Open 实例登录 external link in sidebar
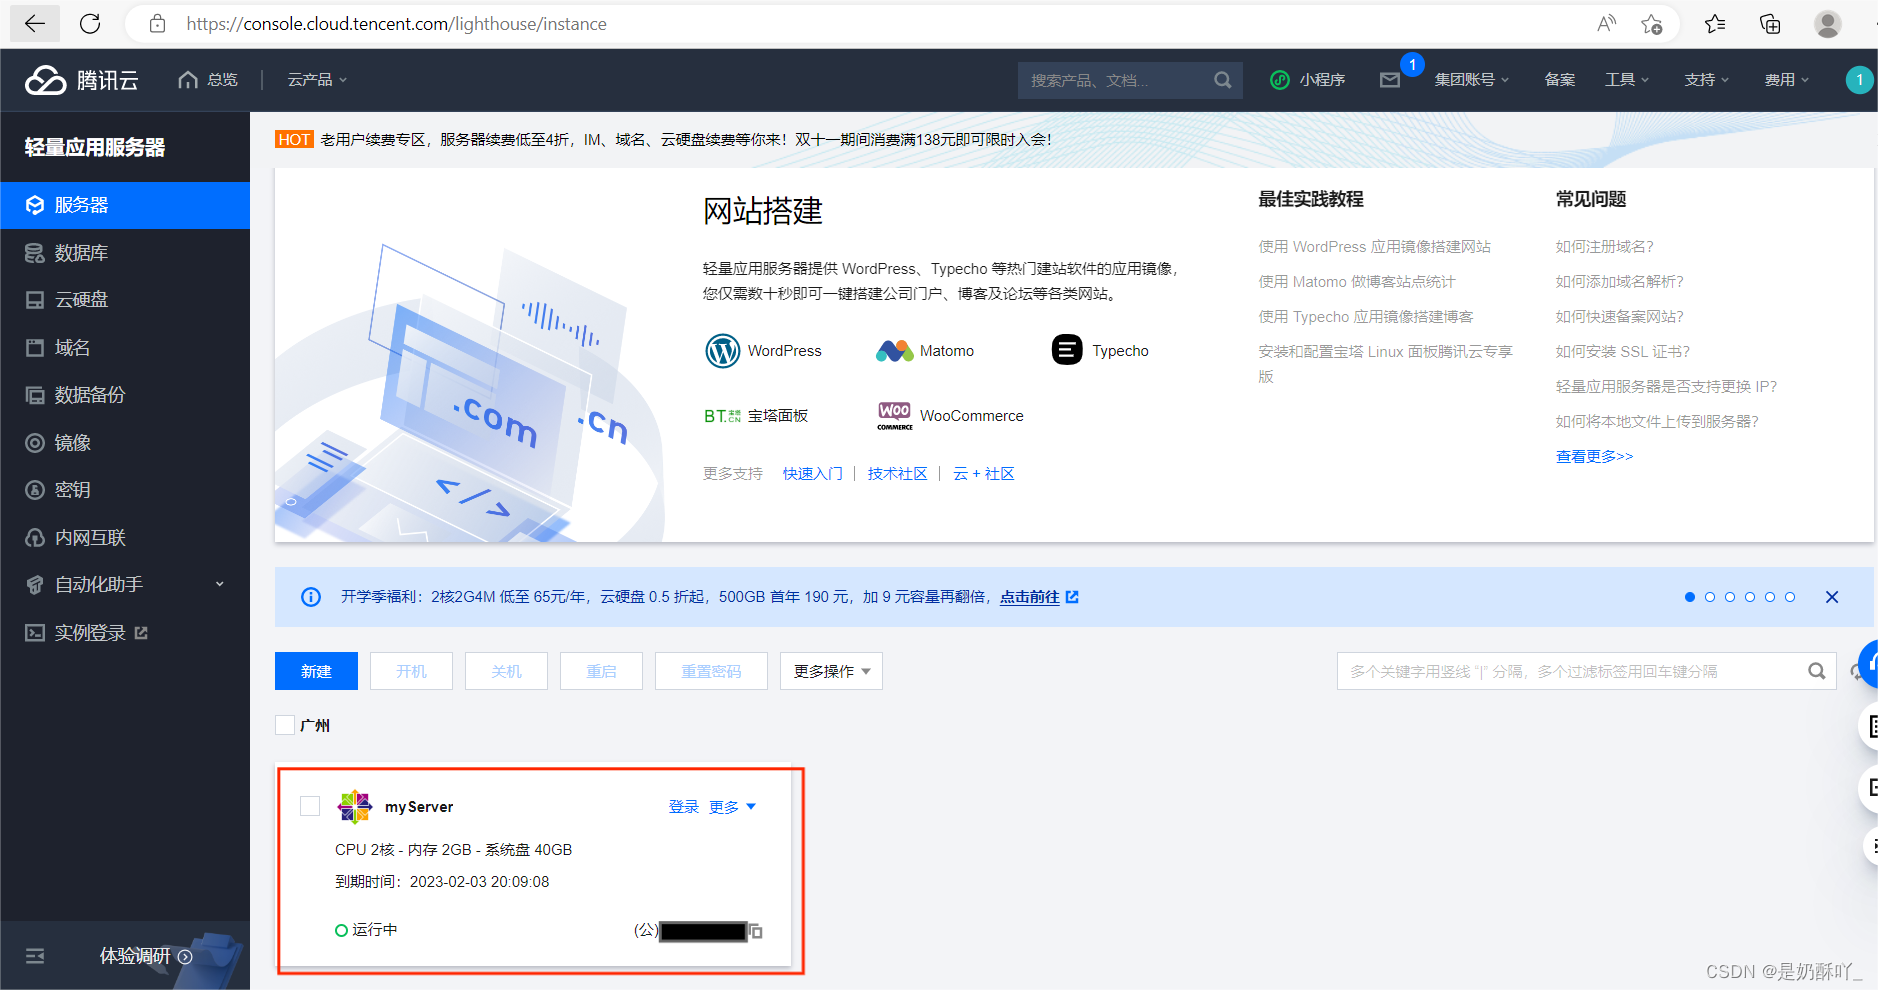Viewport: 1878px width, 990px height. pos(125,633)
